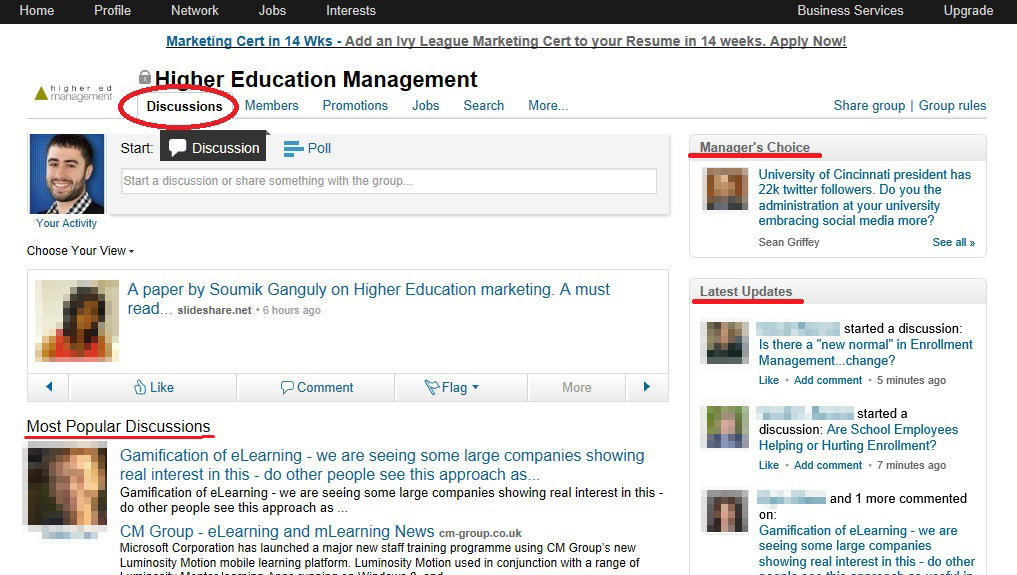Viewport: 1017px width, 575px height.
Task: Go to previous discussion with left arrow
Action: point(49,387)
